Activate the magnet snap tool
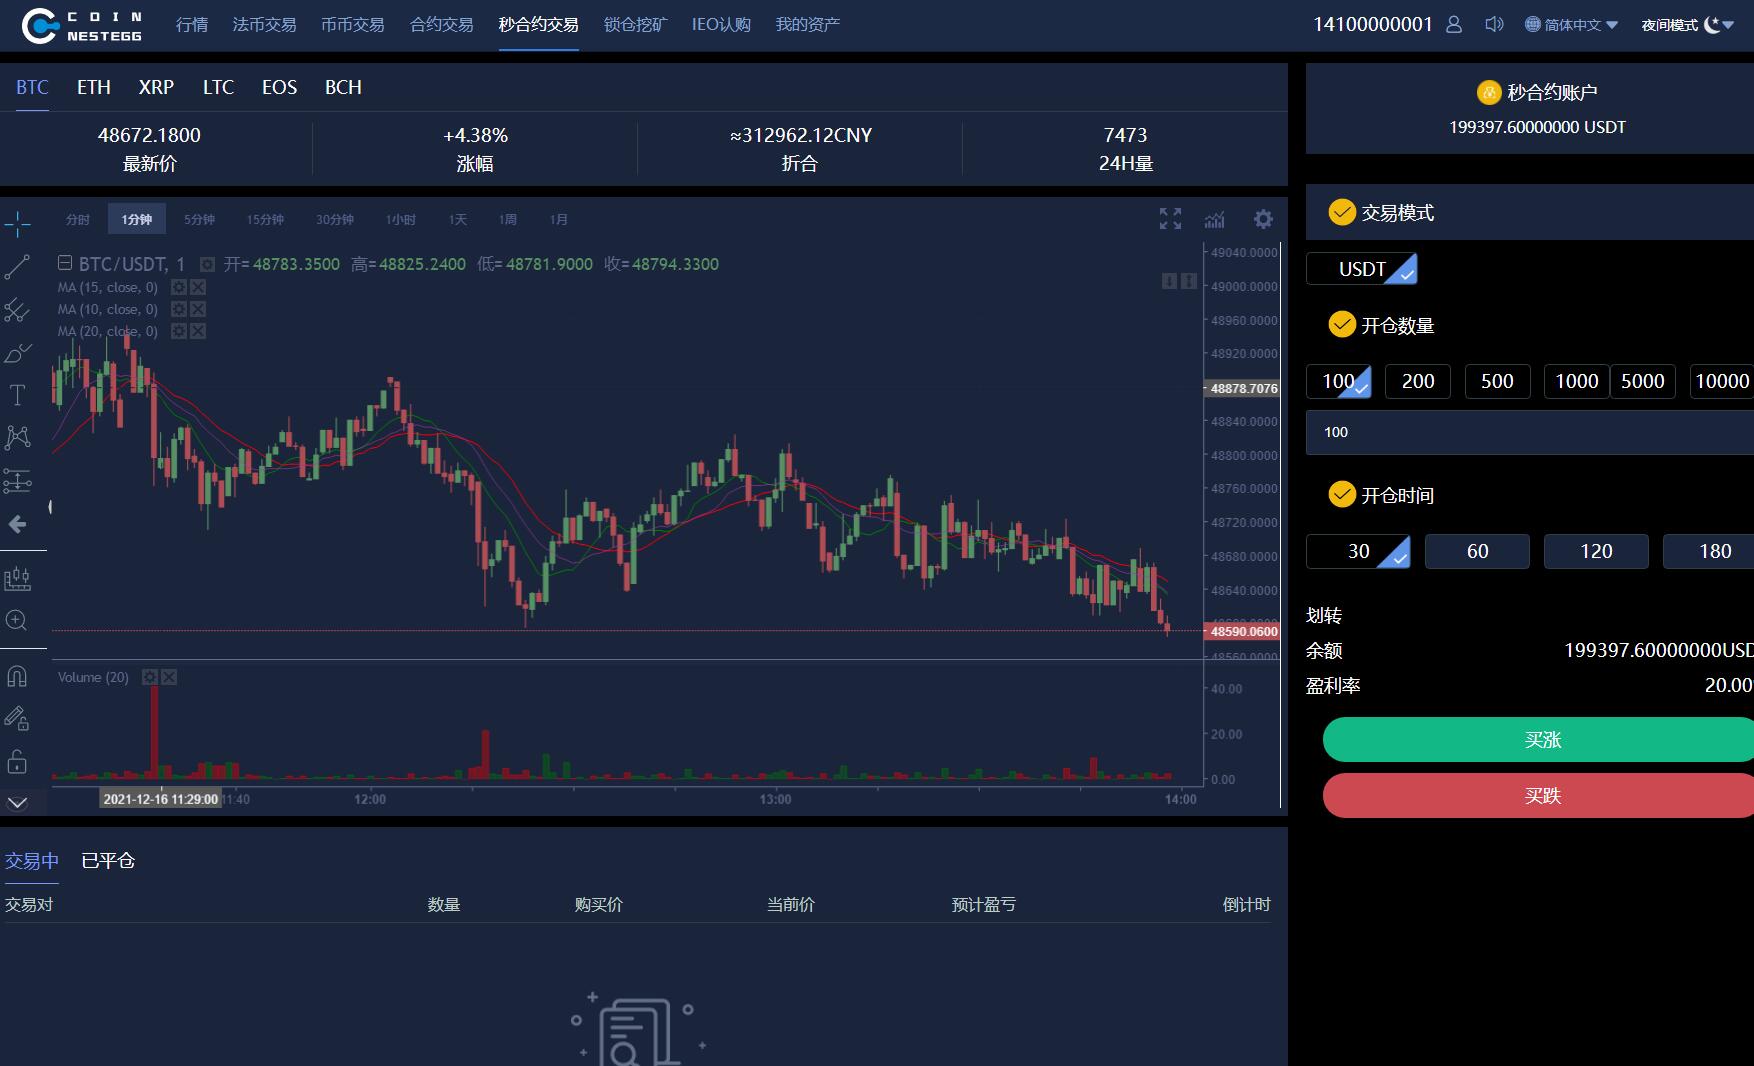 click(x=17, y=677)
